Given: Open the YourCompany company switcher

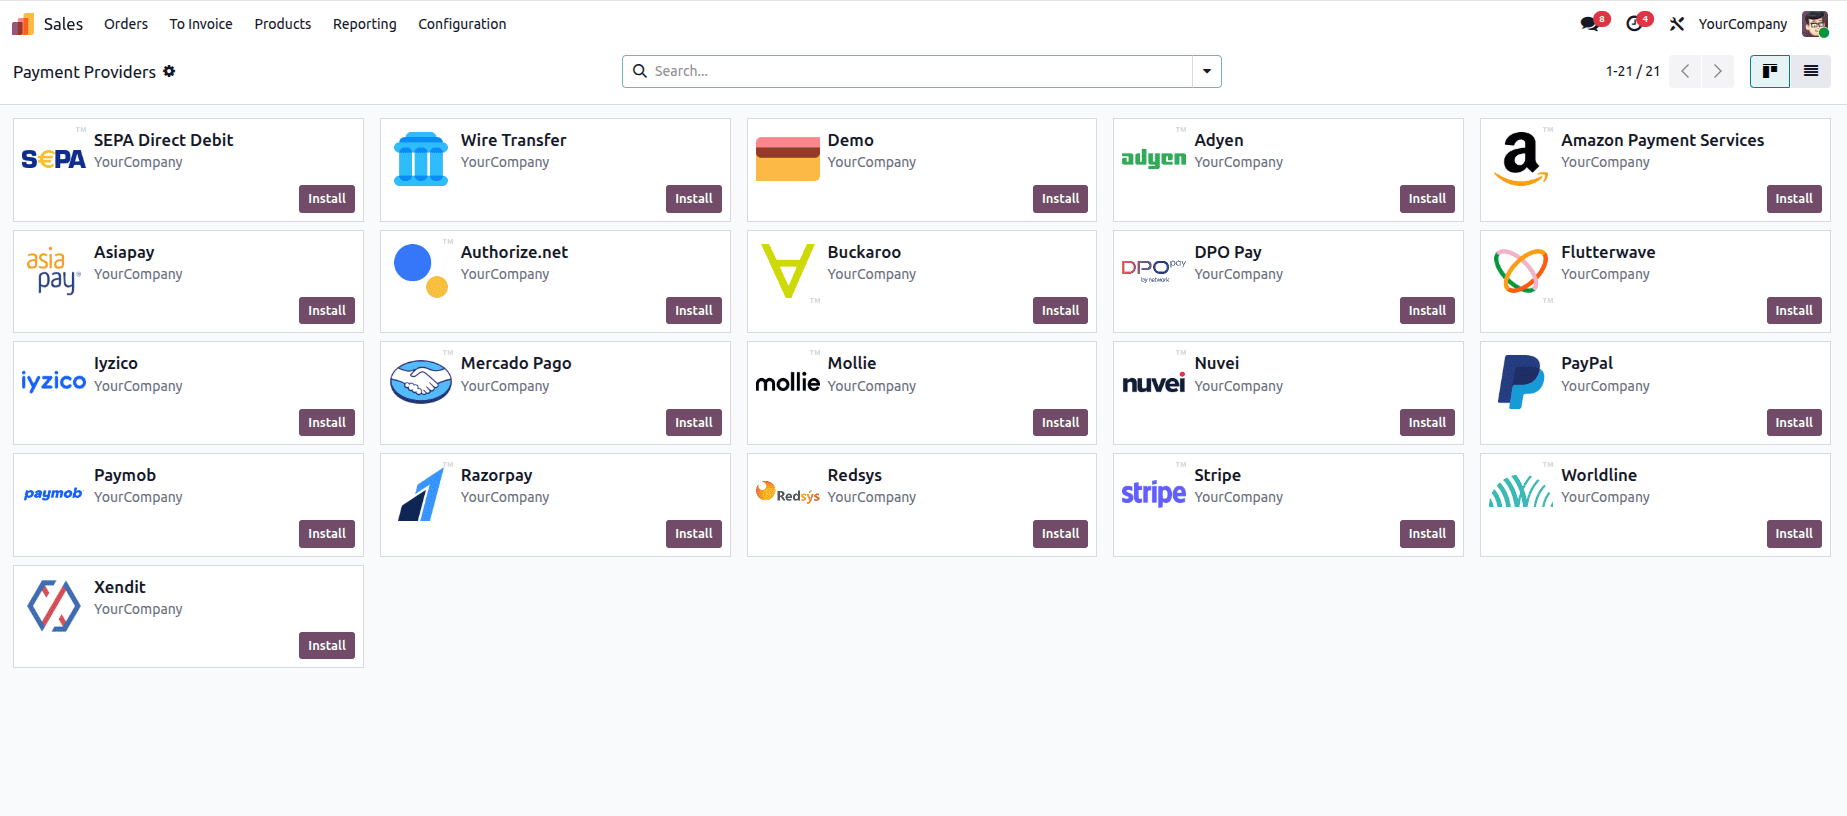Looking at the screenshot, I should click(x=1743, y=24).
